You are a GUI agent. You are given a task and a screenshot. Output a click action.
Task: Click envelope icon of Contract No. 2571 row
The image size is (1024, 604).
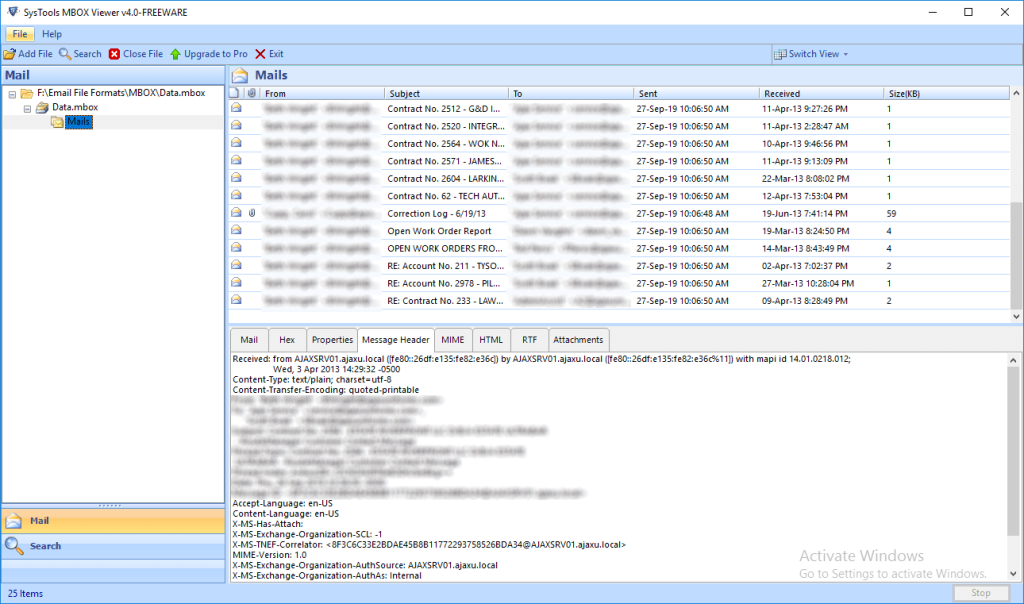tap(236, 161)
